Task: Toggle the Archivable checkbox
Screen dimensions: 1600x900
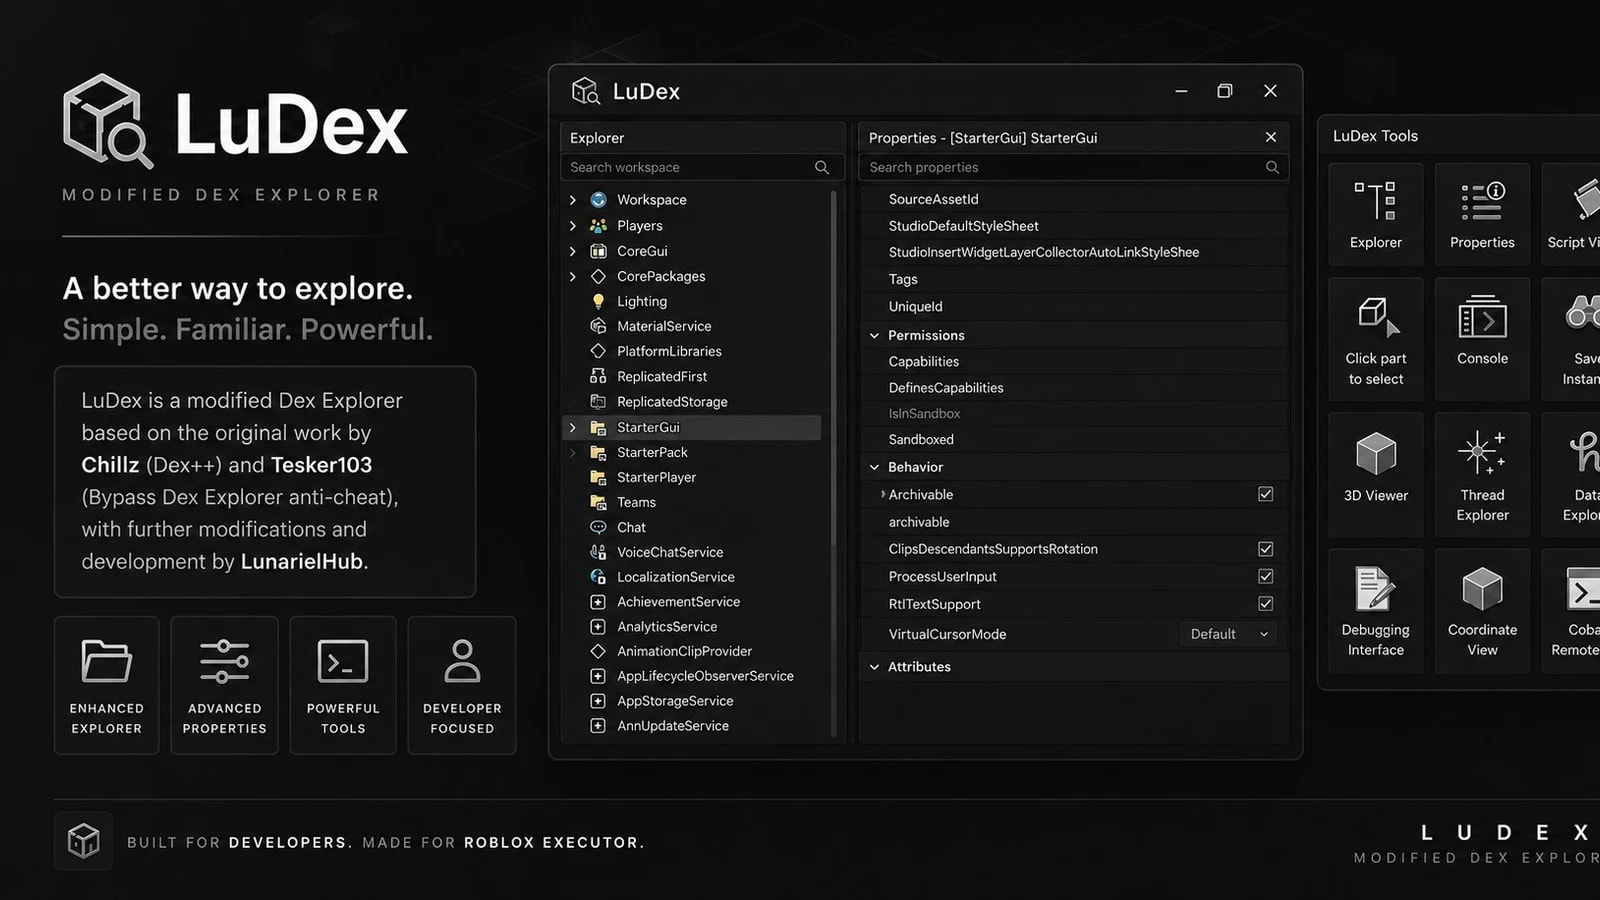Action: point(1265,494)
